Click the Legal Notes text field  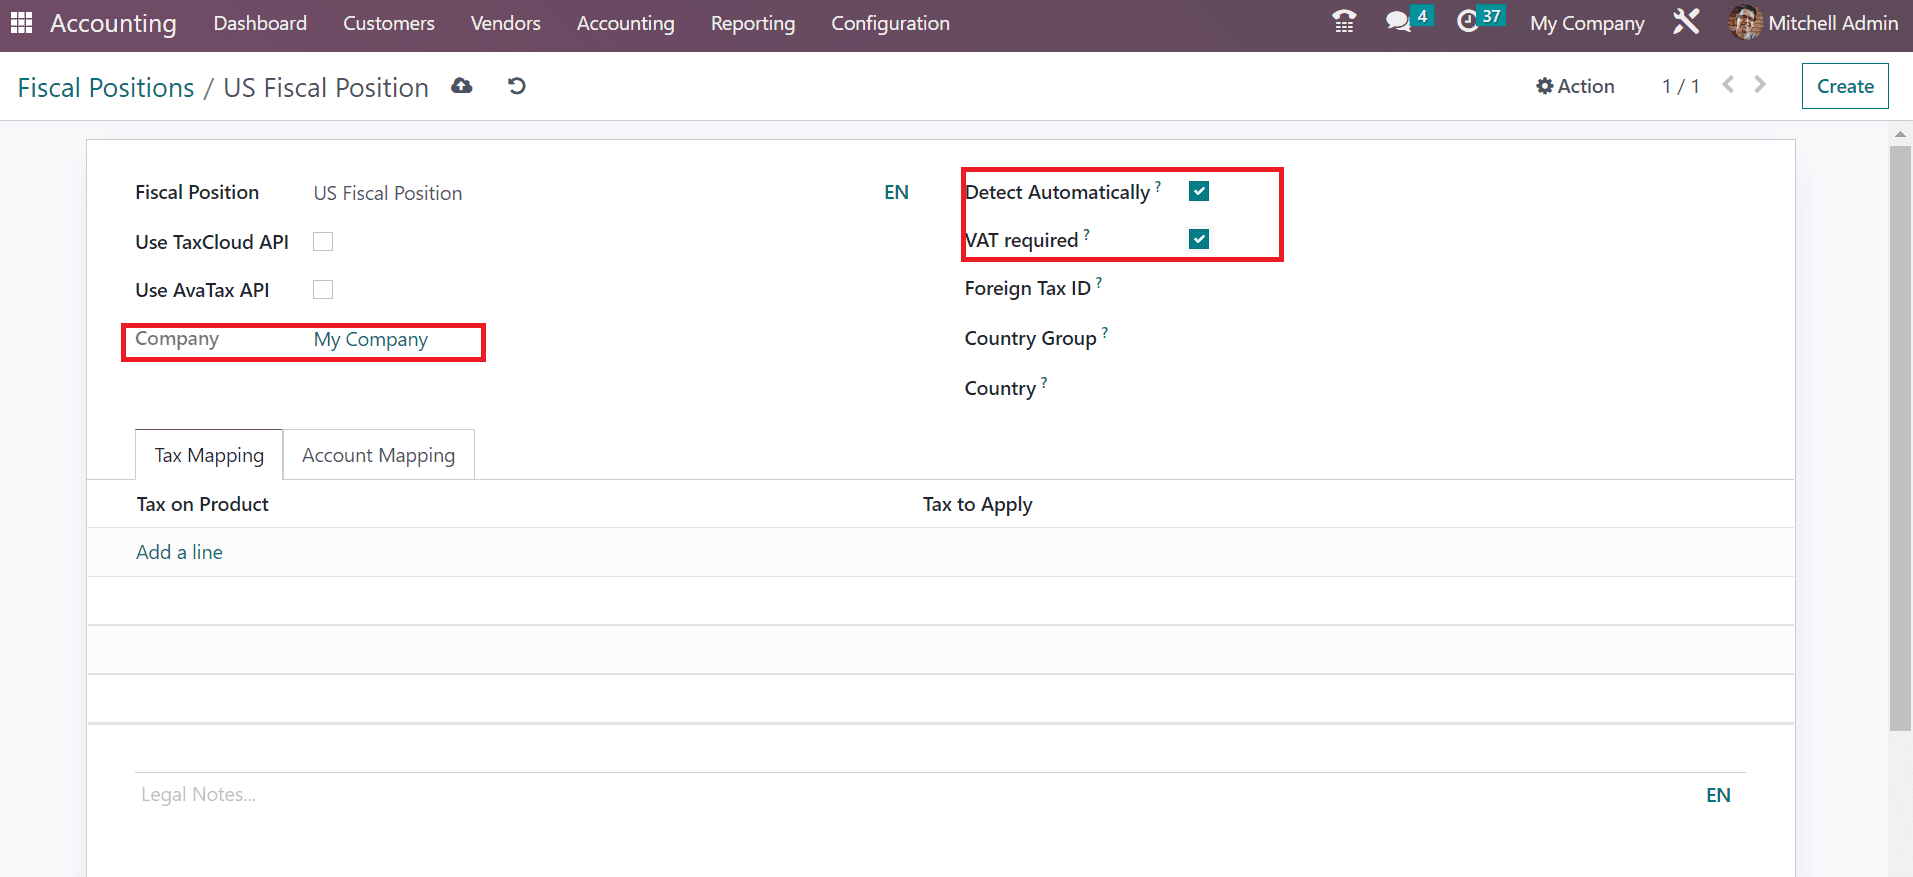[915, 795]
